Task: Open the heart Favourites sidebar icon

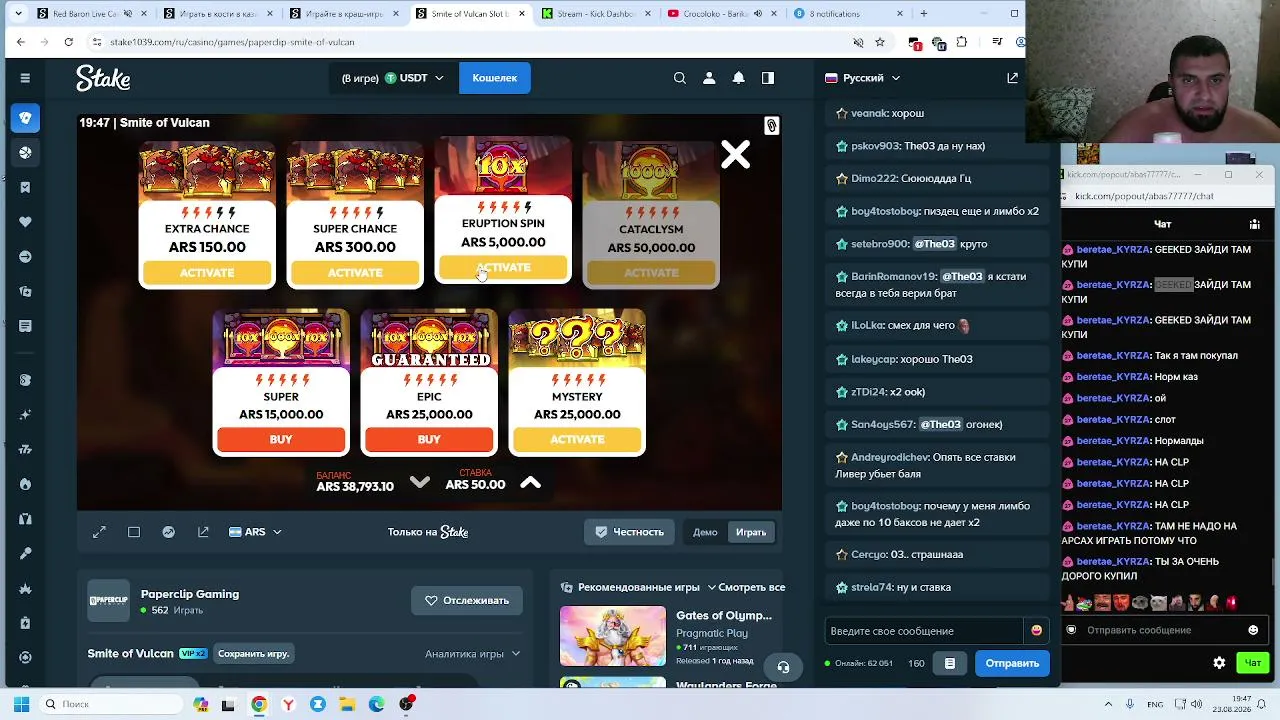Action: pos(25,222)
